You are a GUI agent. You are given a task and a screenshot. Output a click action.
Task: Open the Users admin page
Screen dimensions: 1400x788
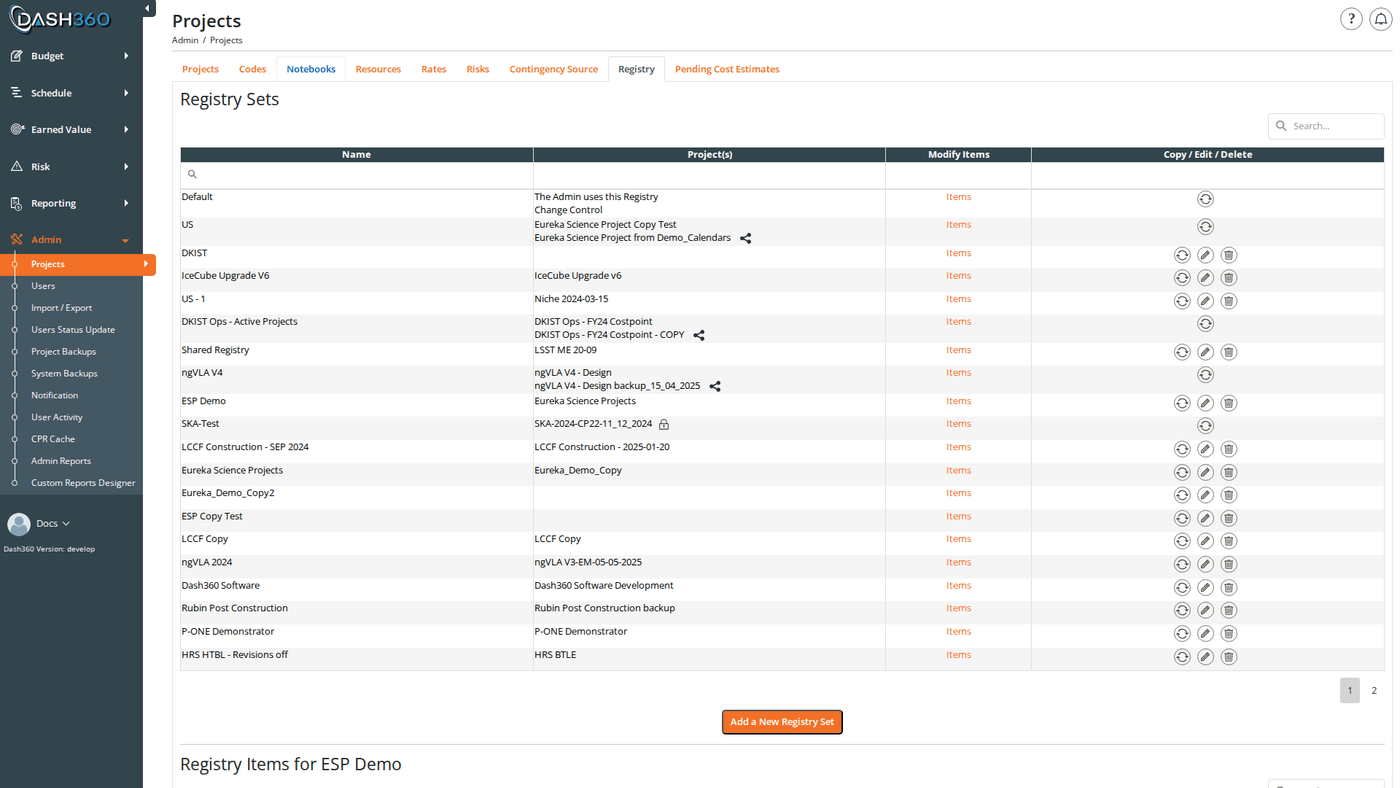click(43, 286)
